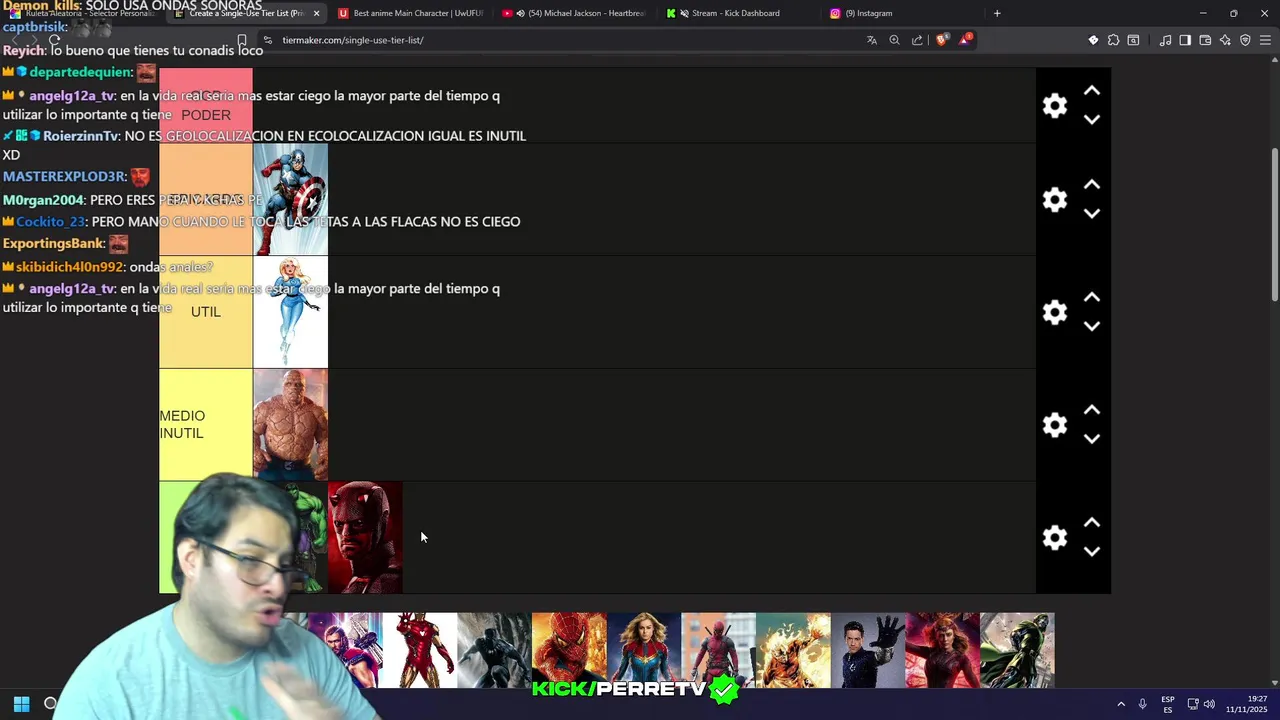1280x720 pixels.
Task: Move the PODER tier row up
Action: point(1092,91)
